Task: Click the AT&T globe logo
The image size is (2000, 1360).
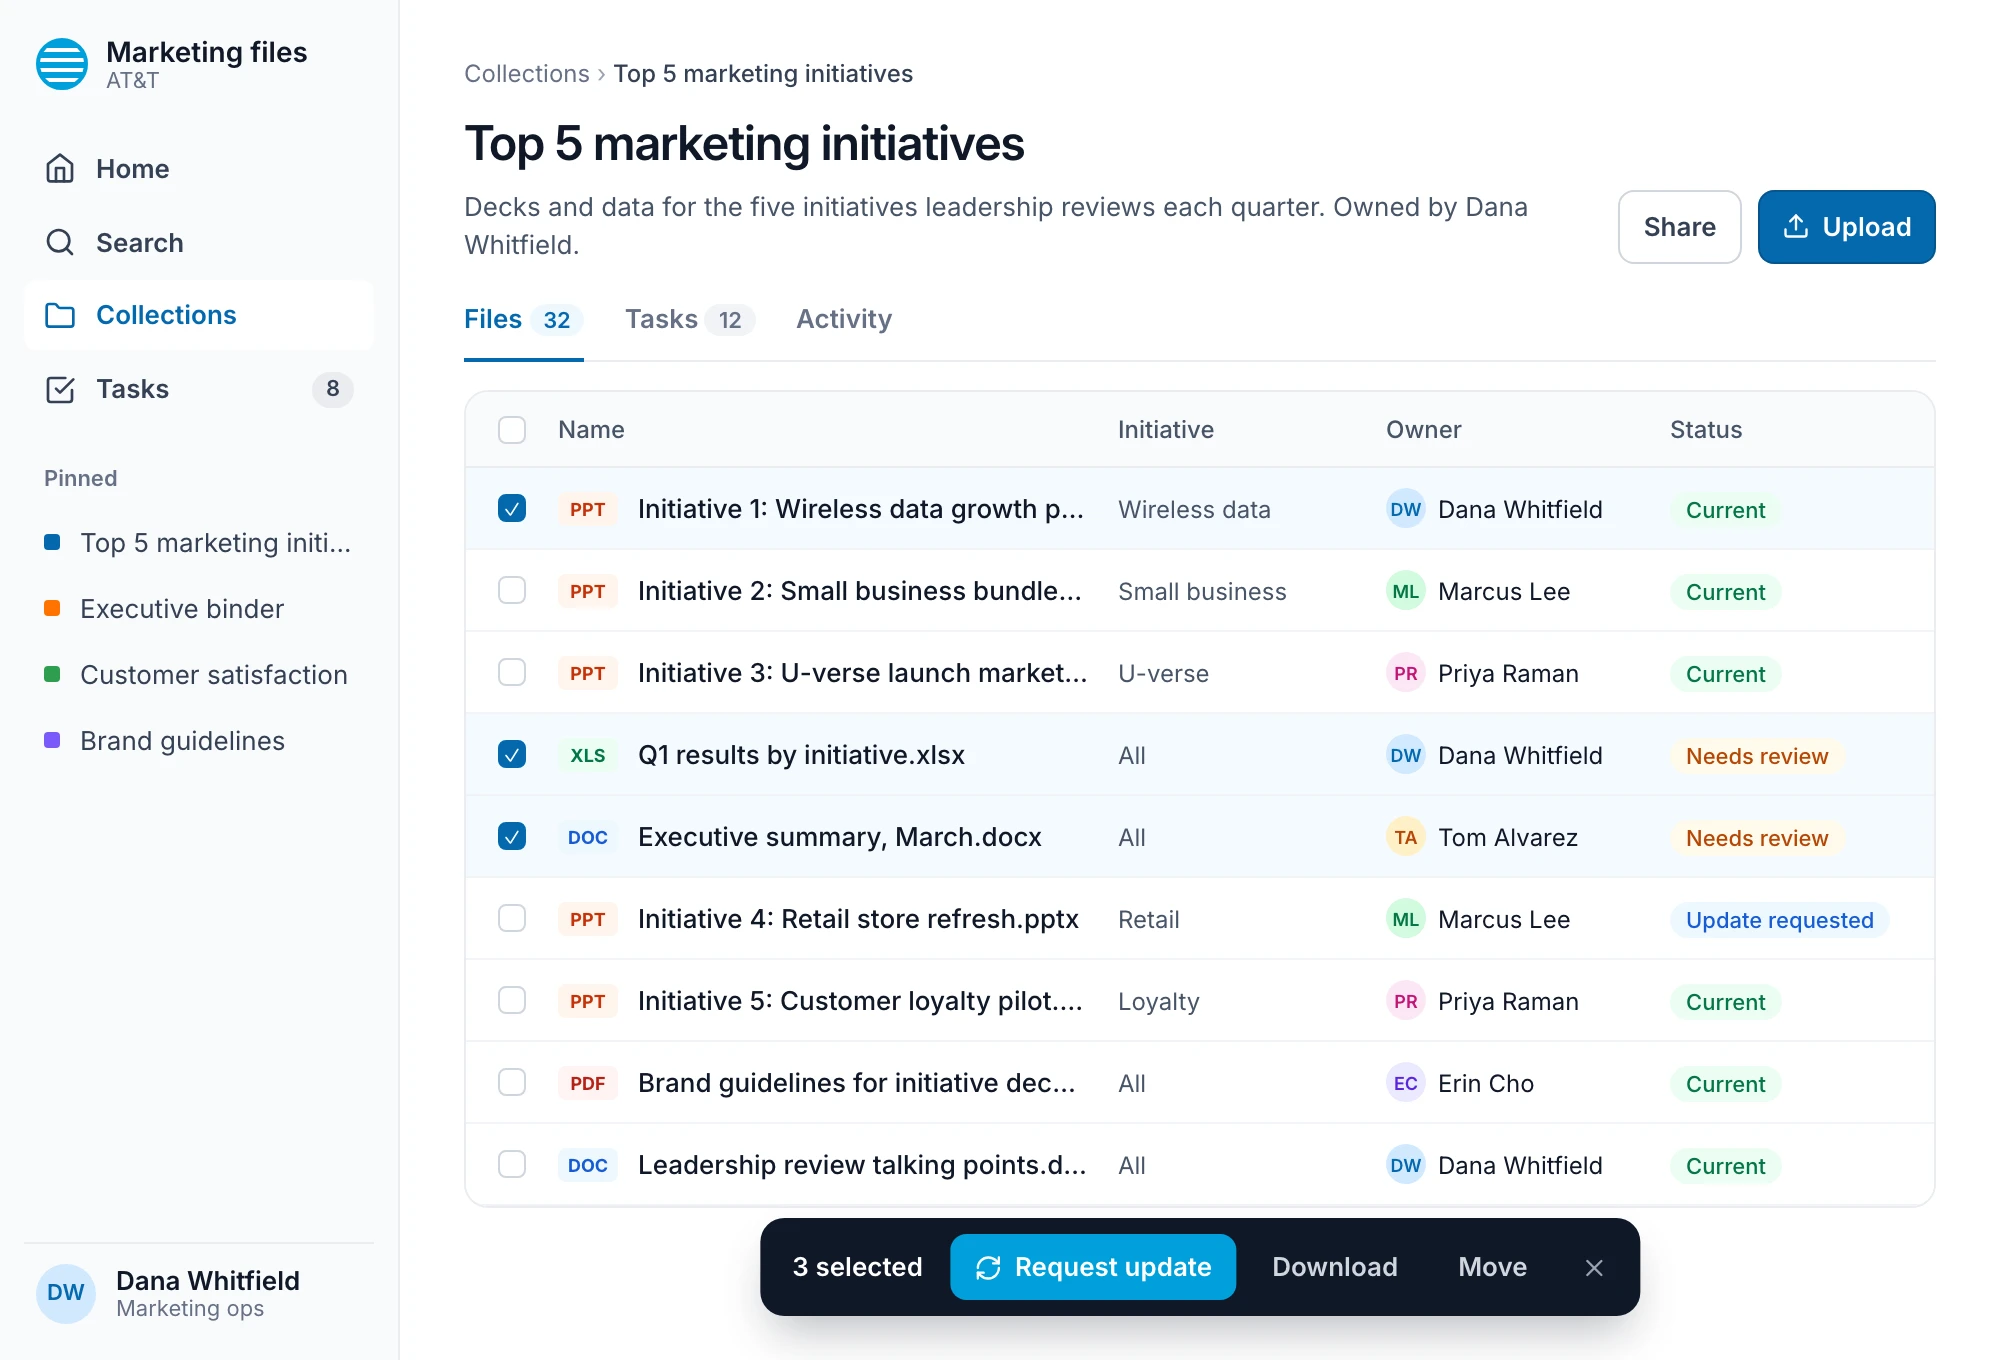Action: [x=62, y=64]
